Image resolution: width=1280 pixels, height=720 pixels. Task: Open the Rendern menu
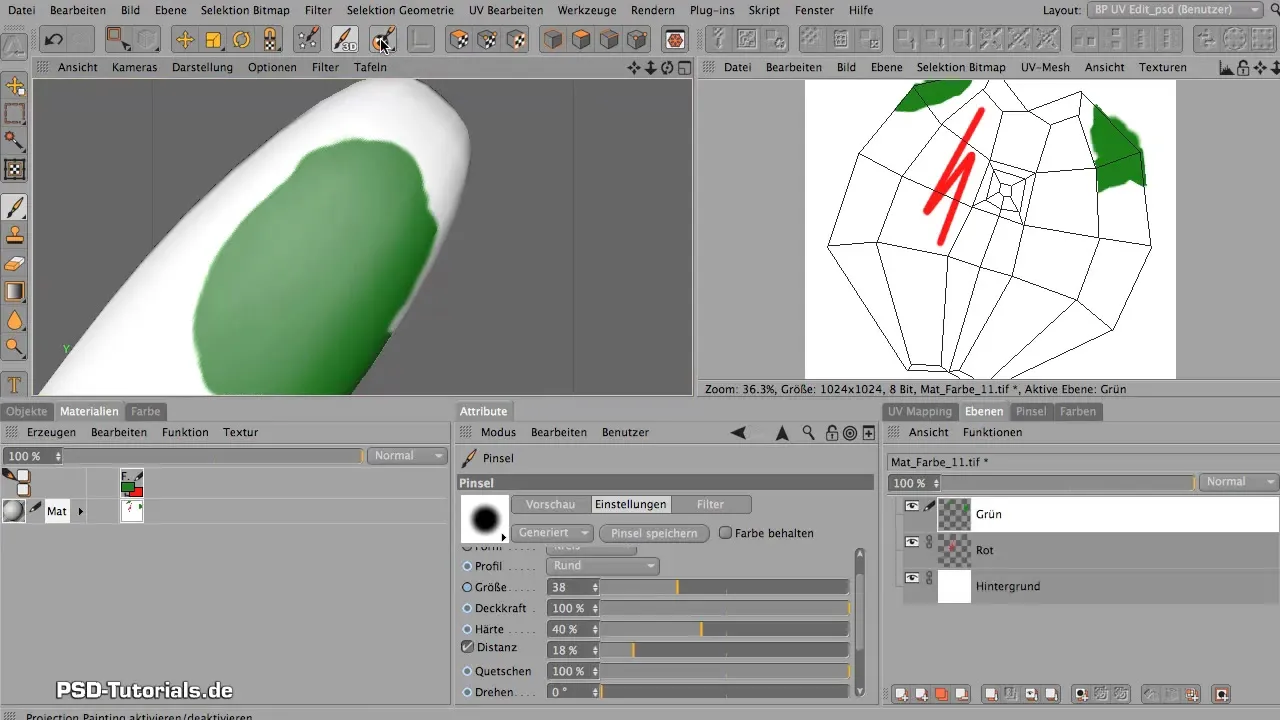(654, 10)
